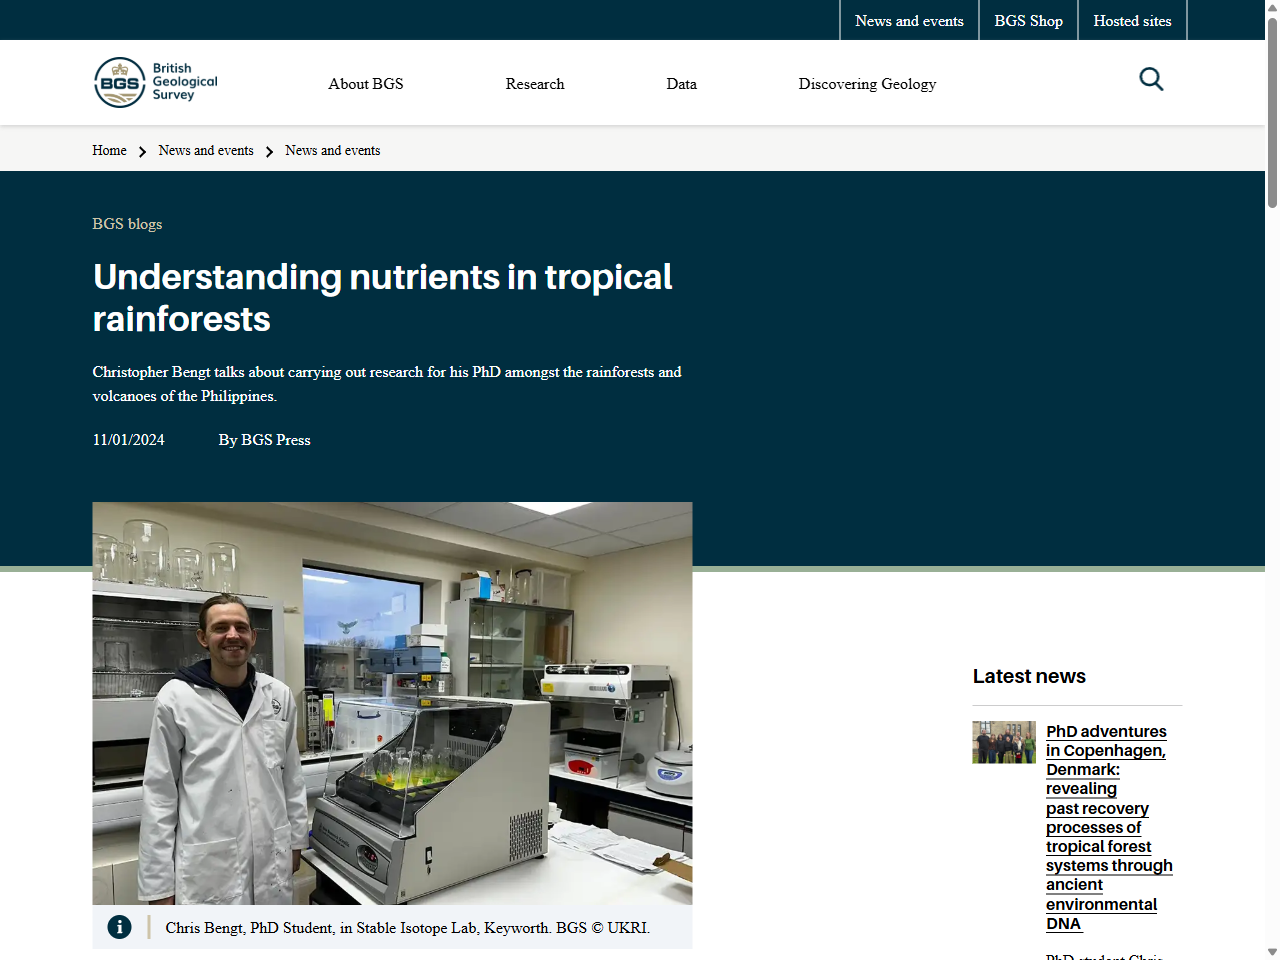Screen dimensions: 1280x960
Task: Click the BGS blogs category label
Action: (x=127, y=224)
